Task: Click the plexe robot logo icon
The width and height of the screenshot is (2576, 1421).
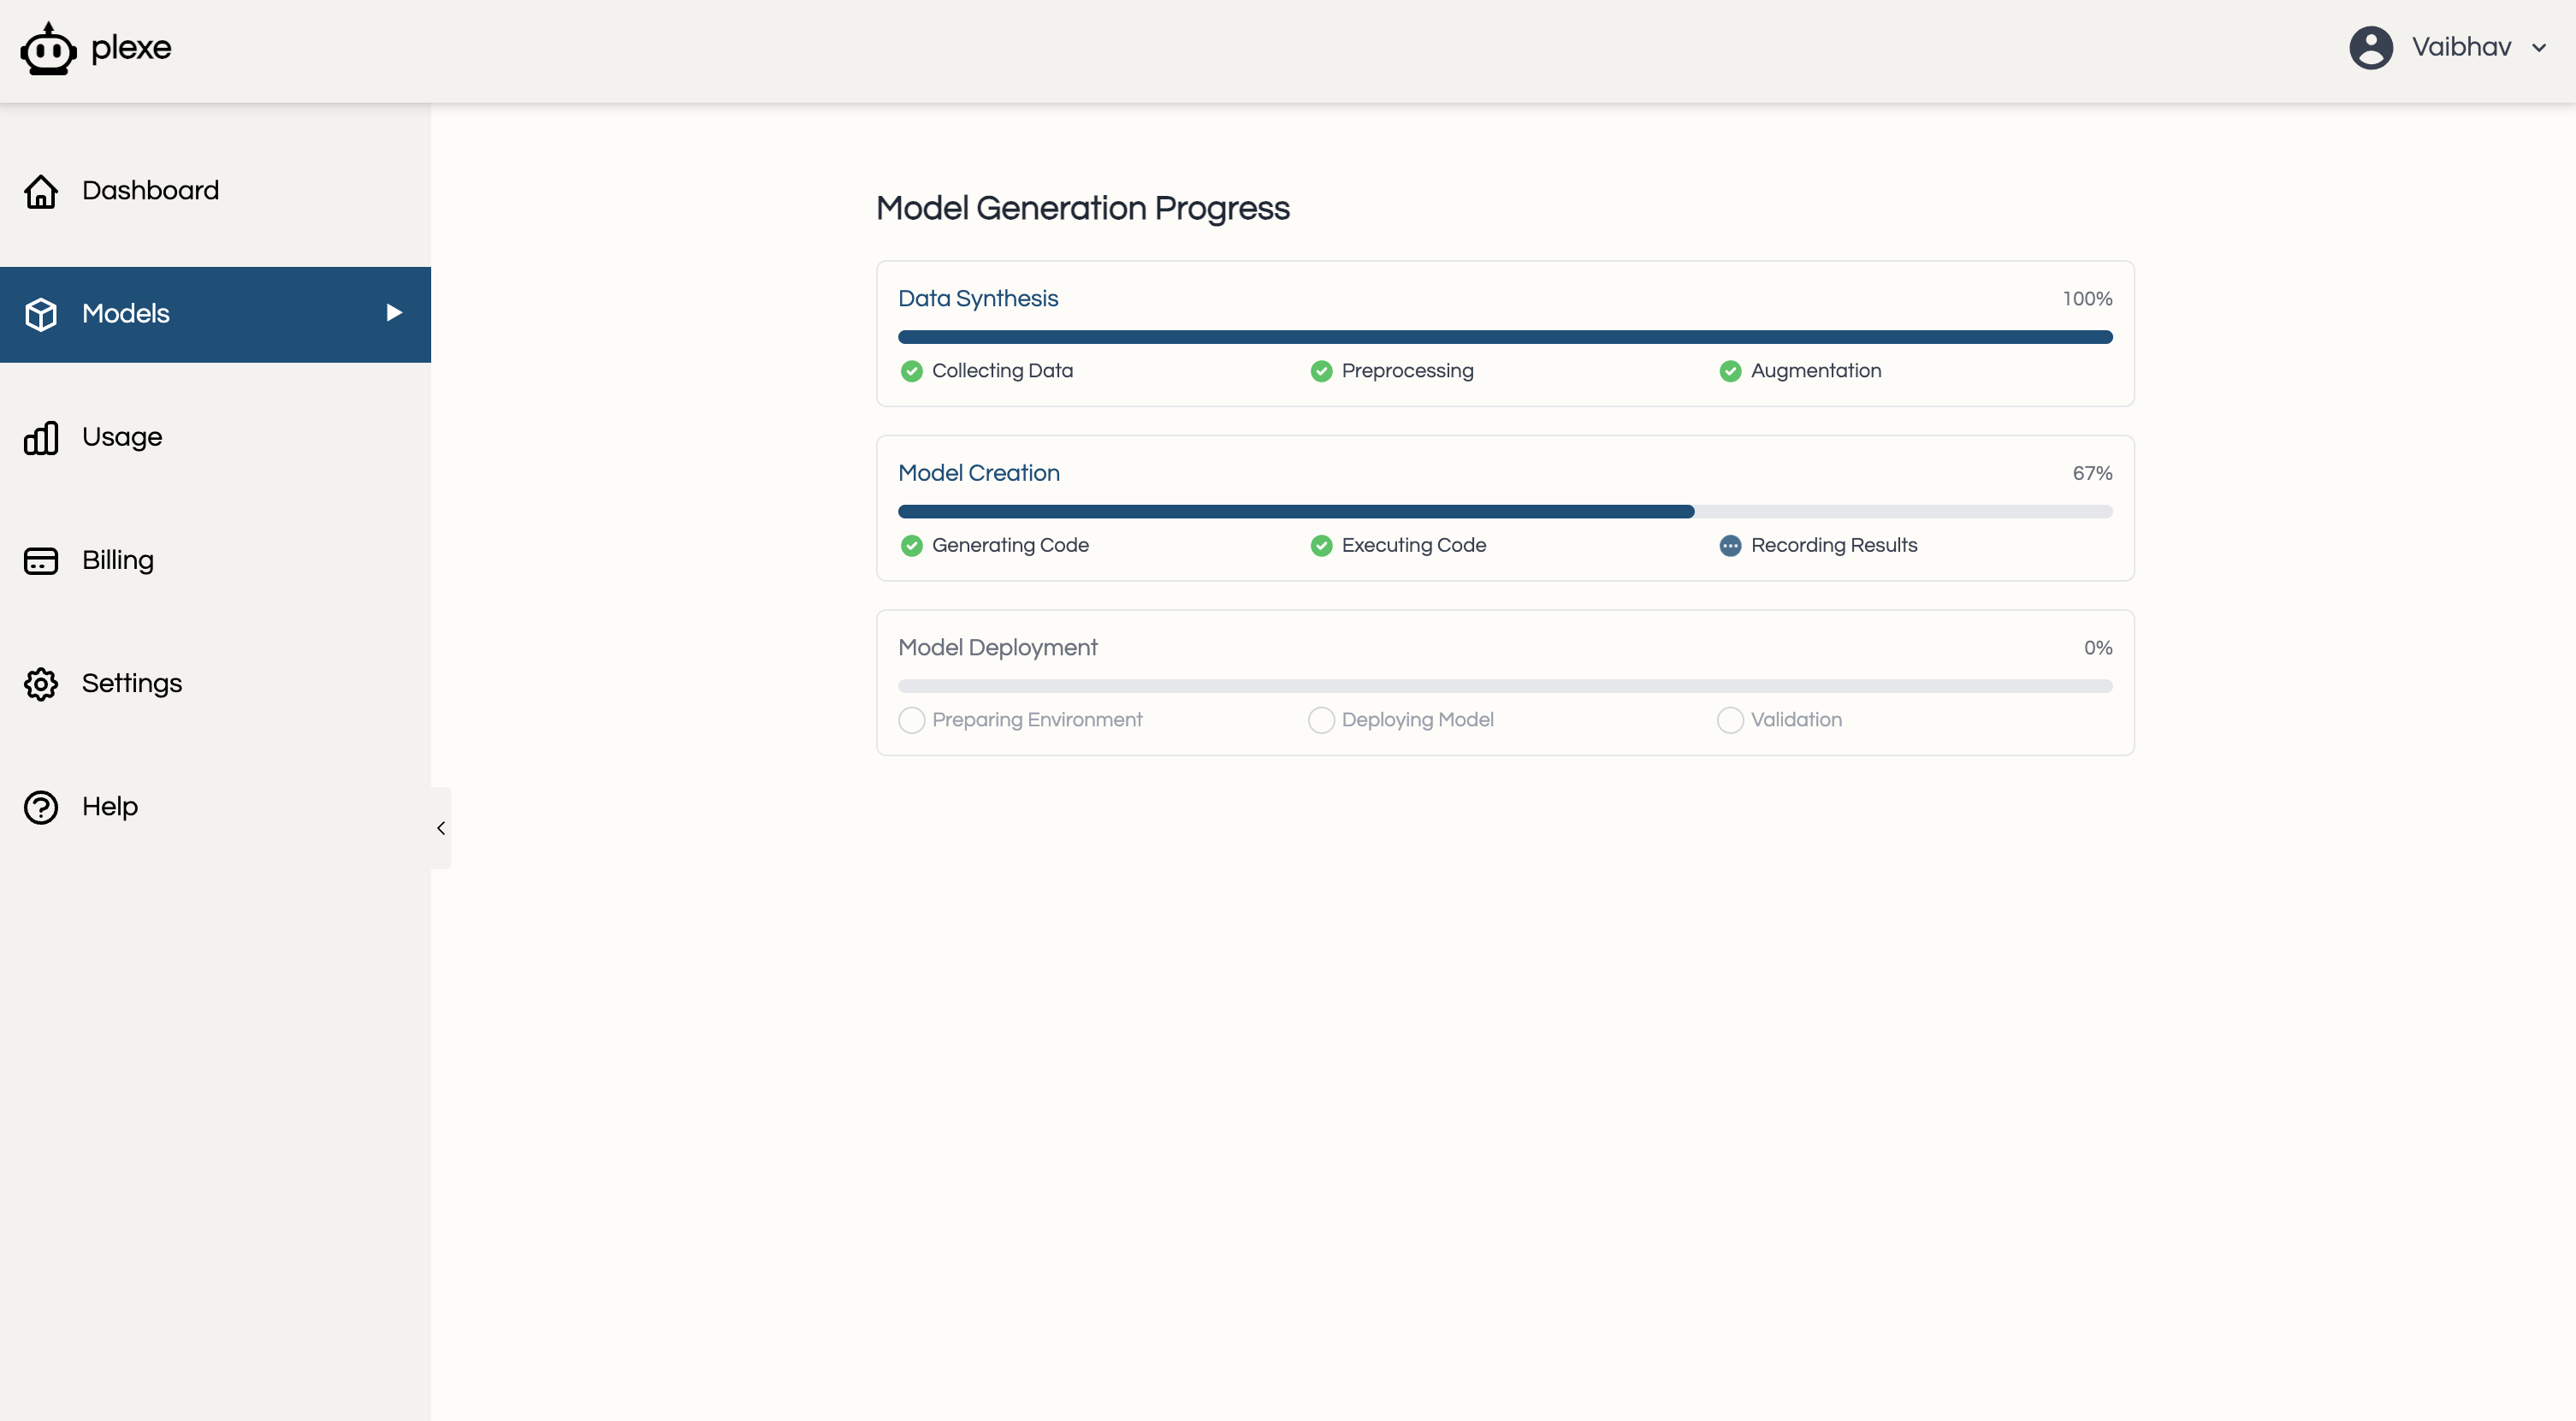Action: (48, 48)
